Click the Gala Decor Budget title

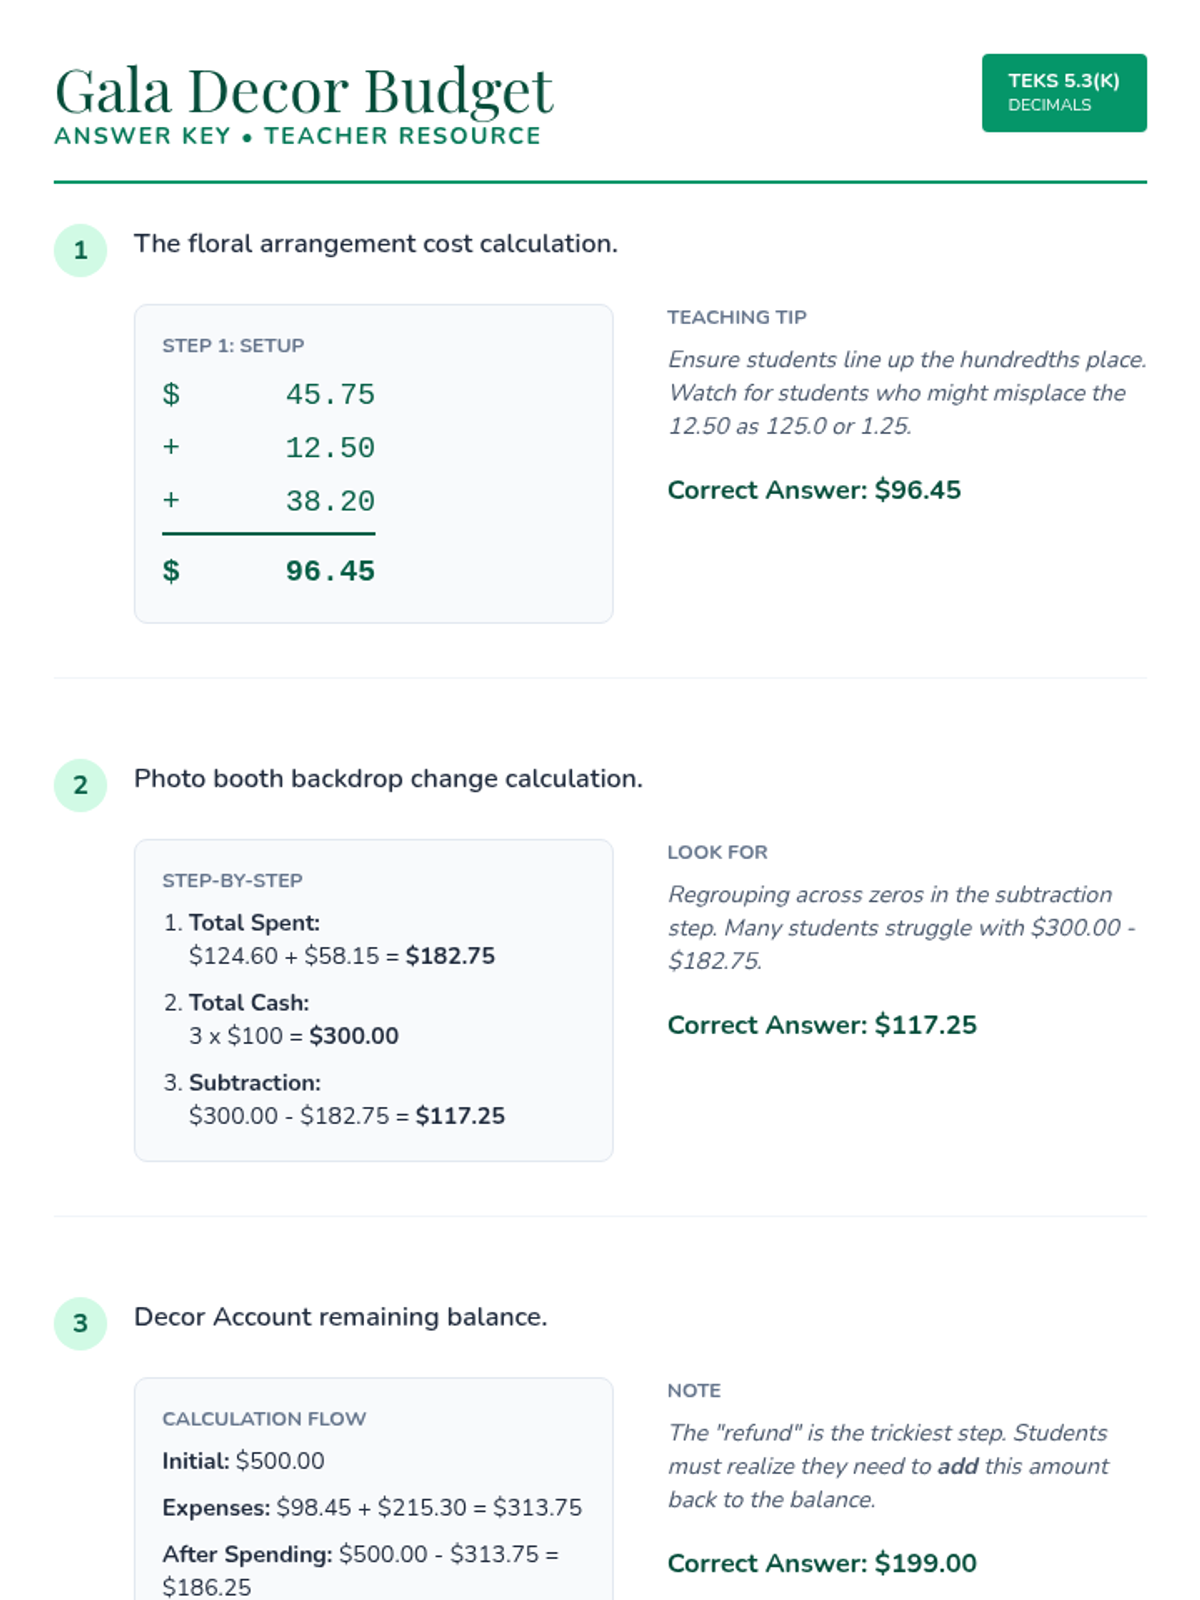click(x=303, y=91)
